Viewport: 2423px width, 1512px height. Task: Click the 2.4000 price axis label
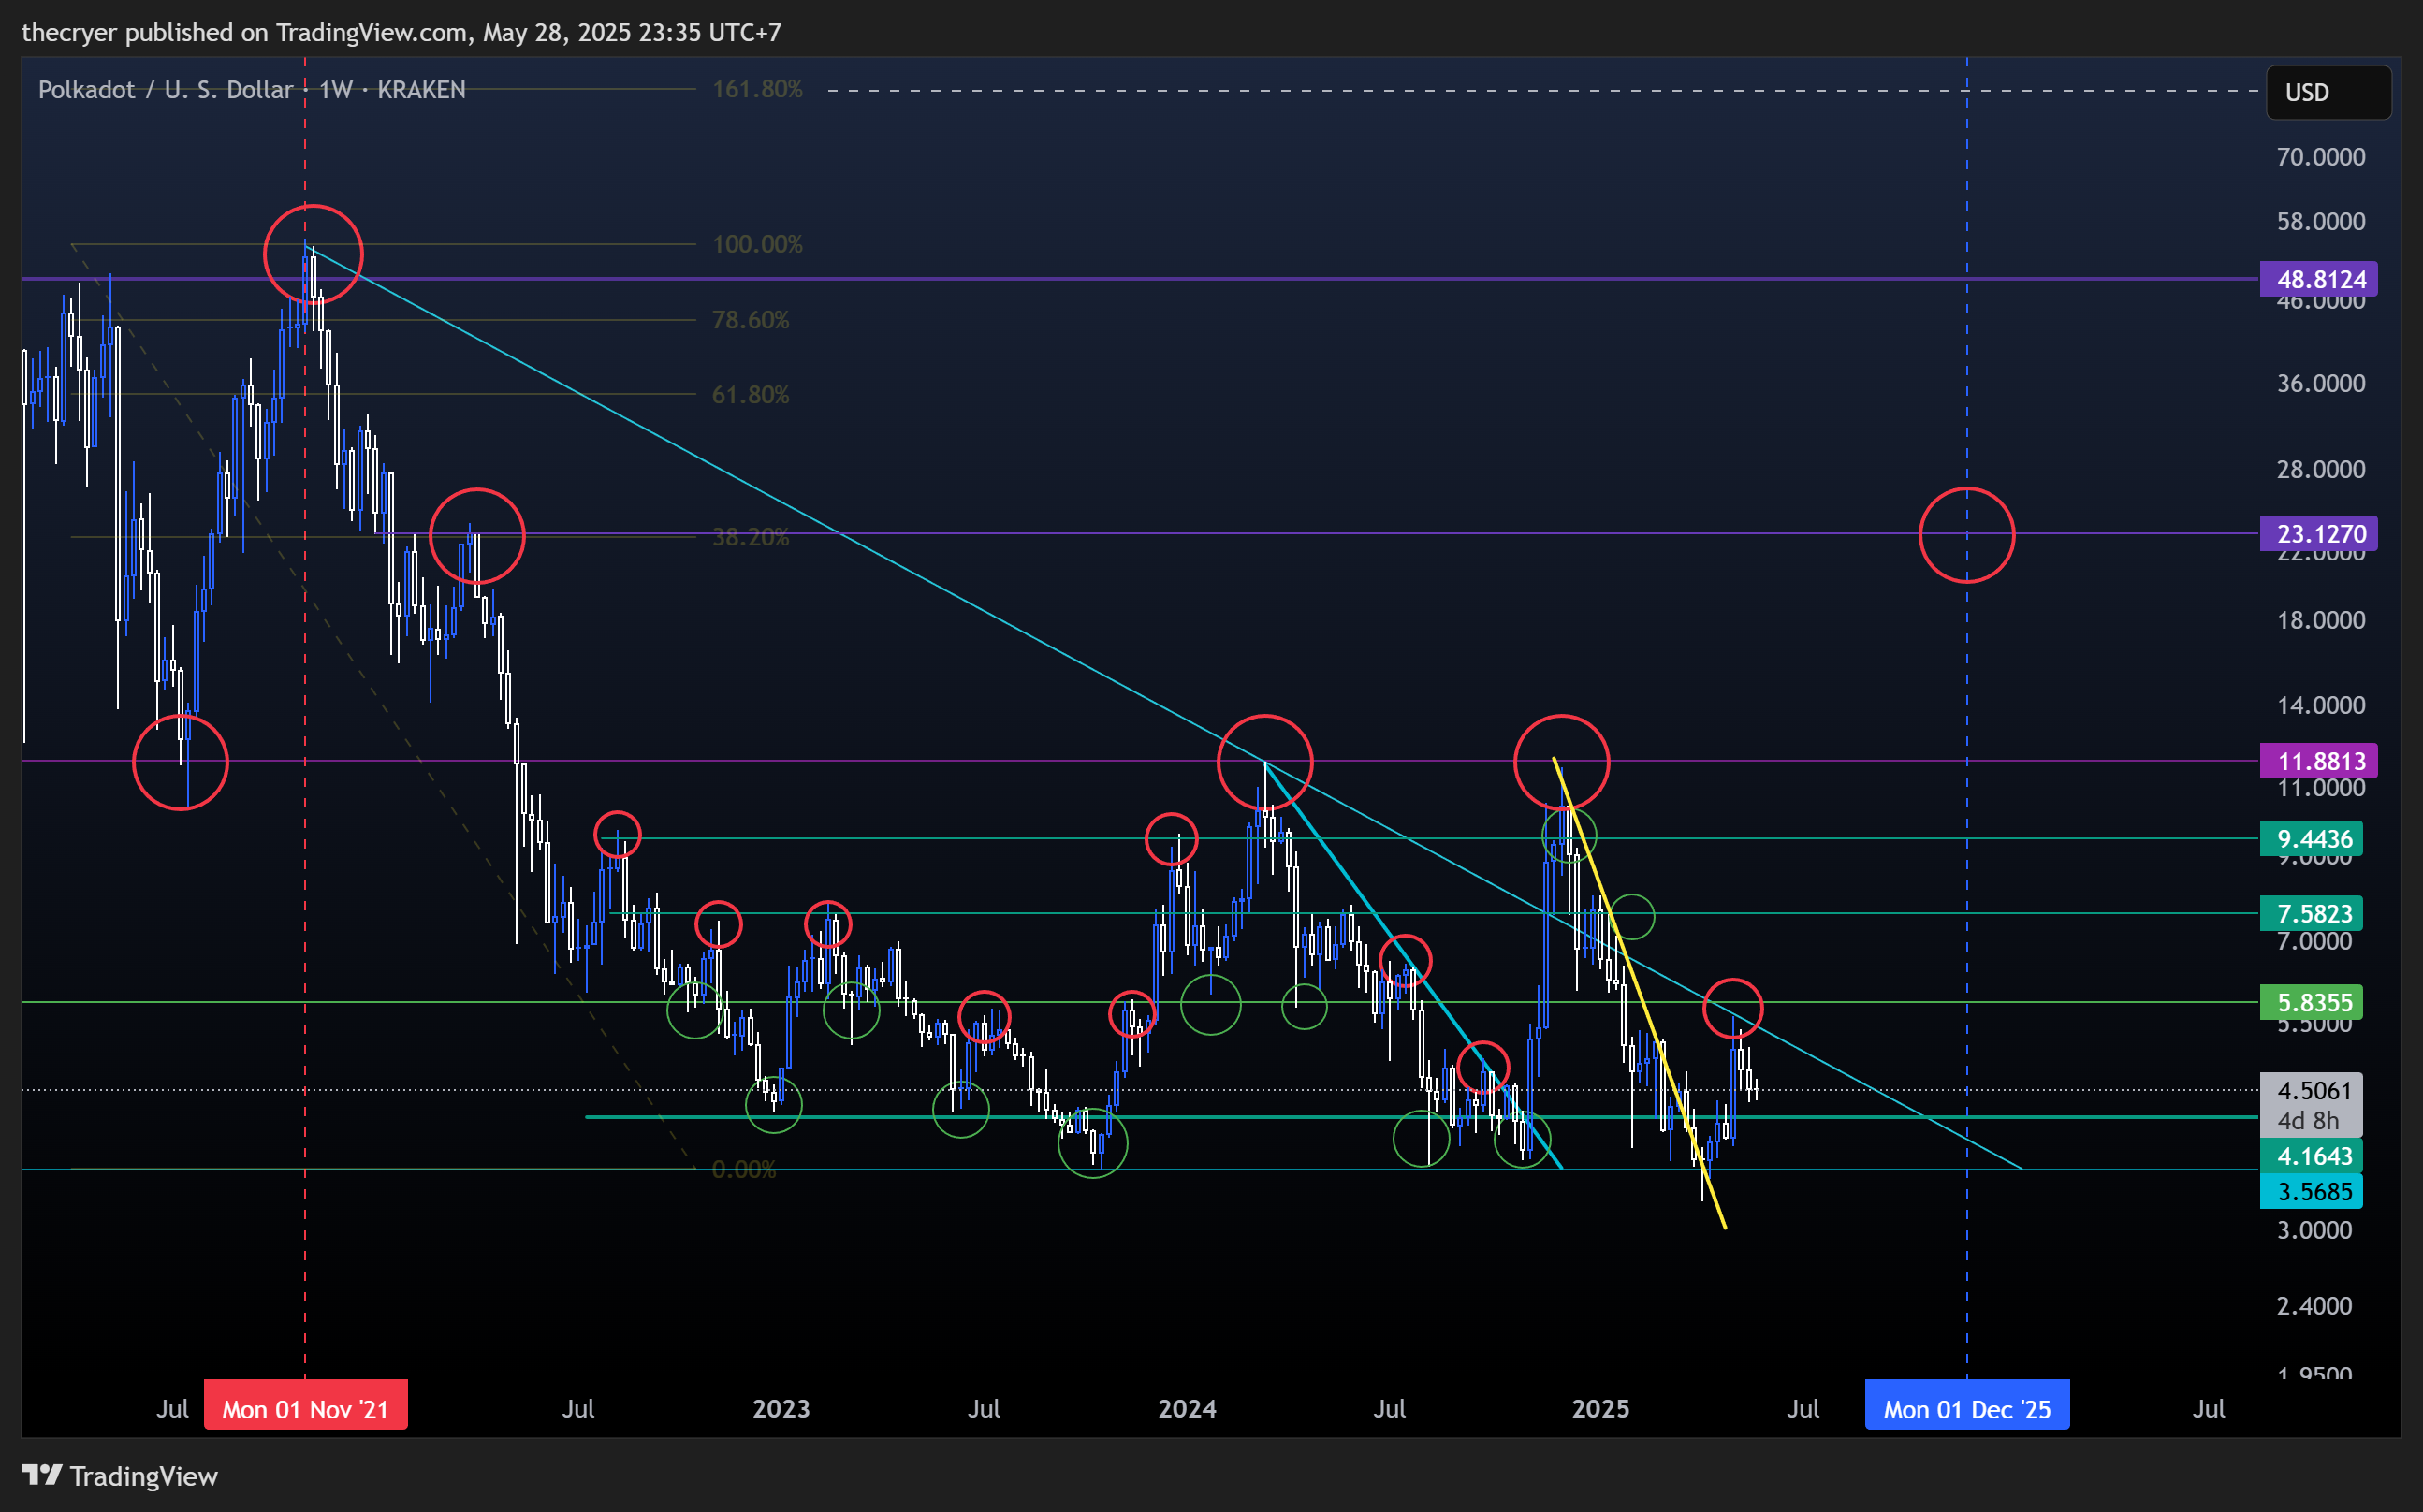pos(2314,1305)
